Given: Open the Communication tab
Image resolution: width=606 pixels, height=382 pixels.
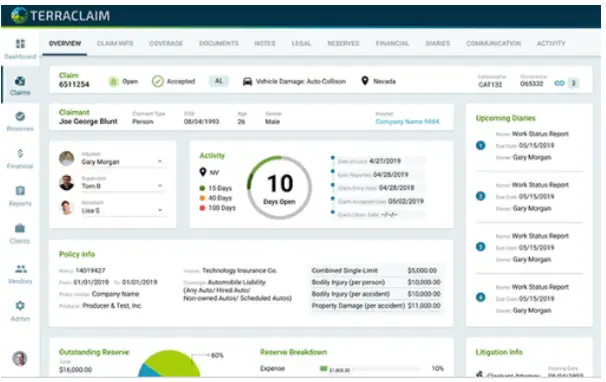Looking at the screenshot, I should (x=494, y=43).
